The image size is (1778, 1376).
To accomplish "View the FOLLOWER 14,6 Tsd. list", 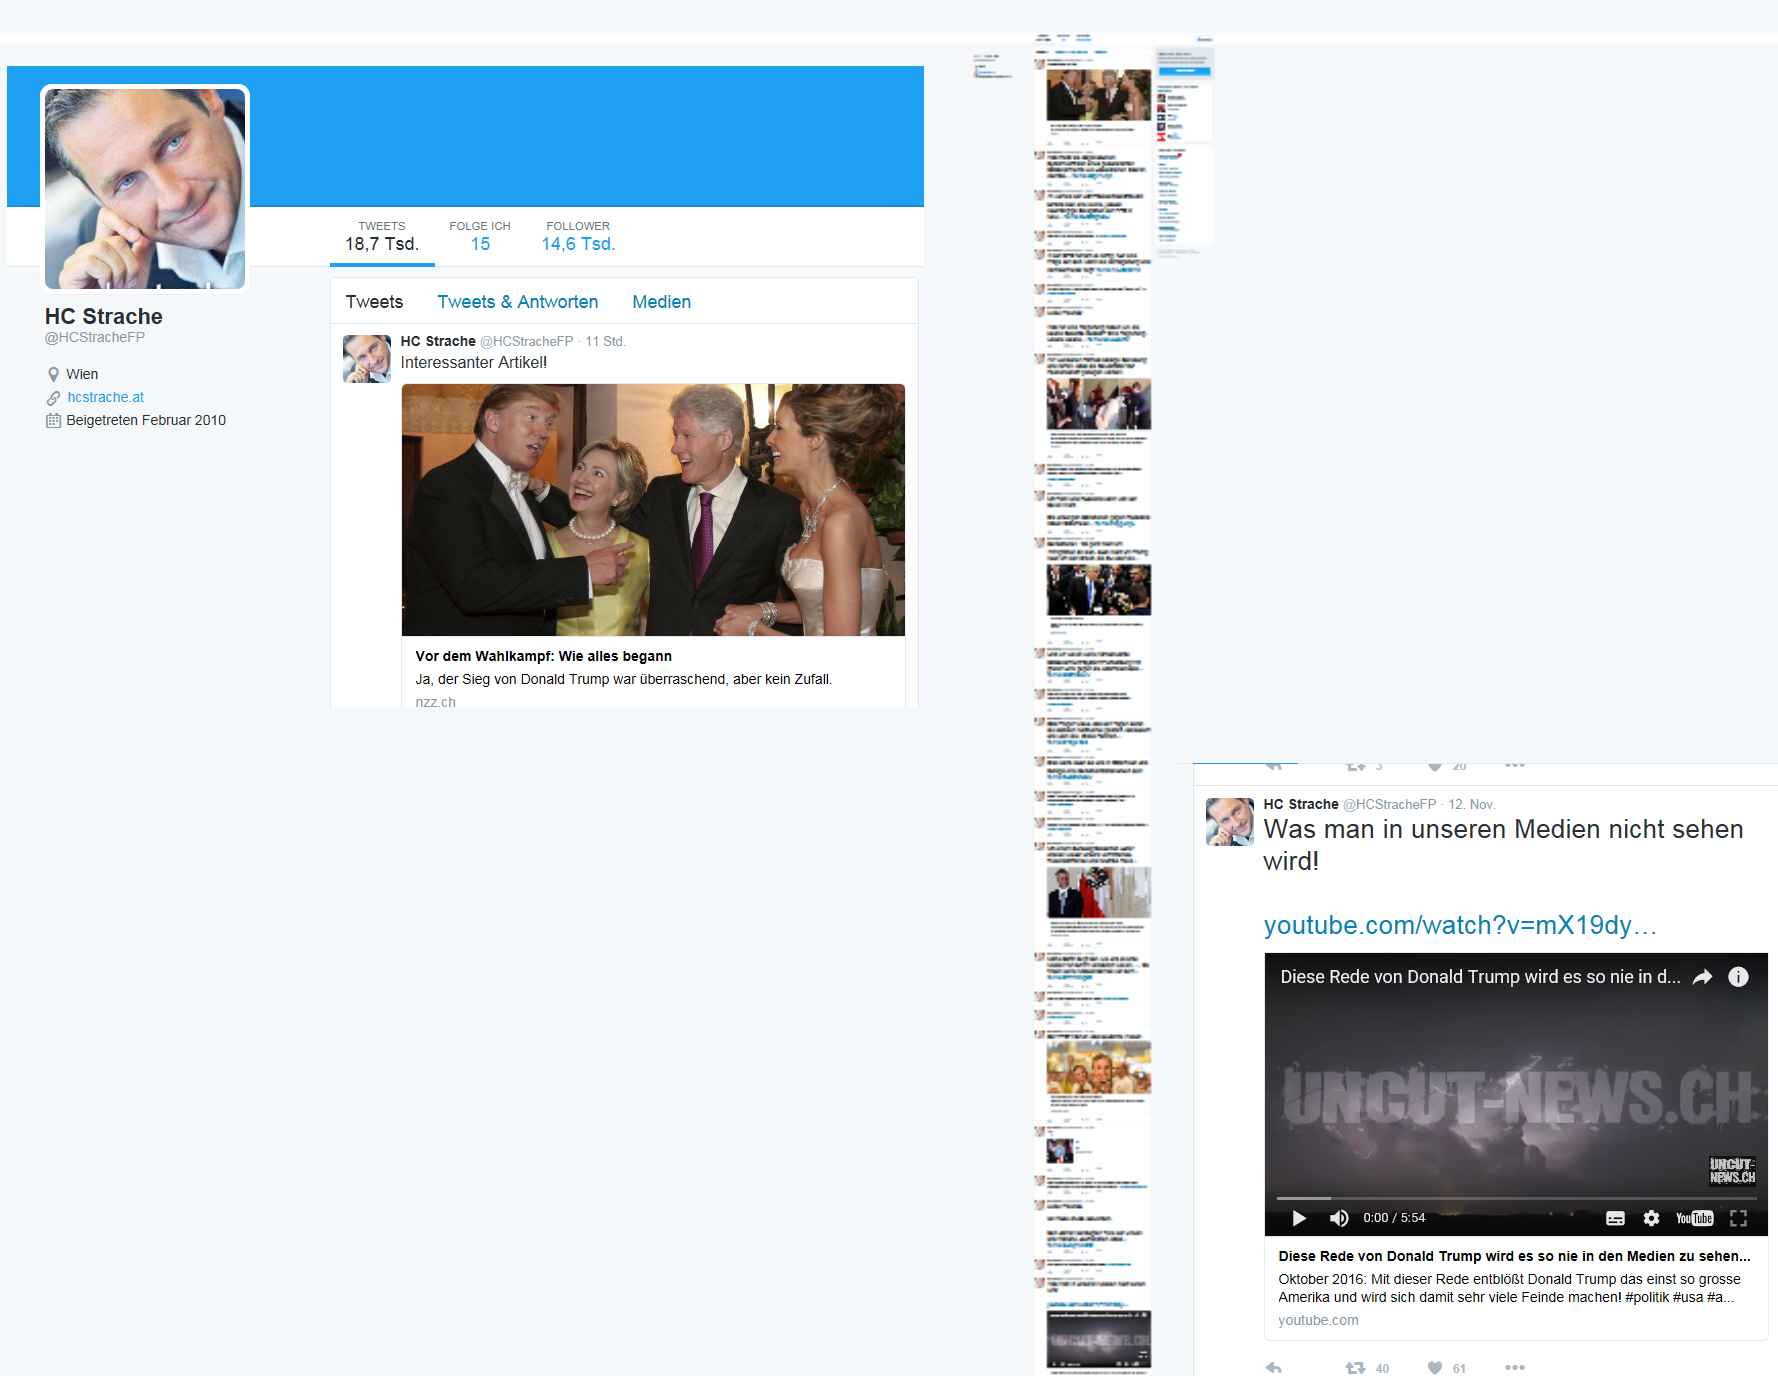I will click(578, 237).
